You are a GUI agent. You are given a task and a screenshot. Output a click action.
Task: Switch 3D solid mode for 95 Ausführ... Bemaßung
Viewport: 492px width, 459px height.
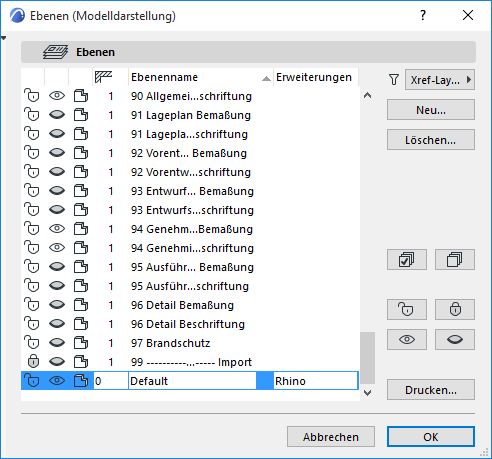point(81,267)
